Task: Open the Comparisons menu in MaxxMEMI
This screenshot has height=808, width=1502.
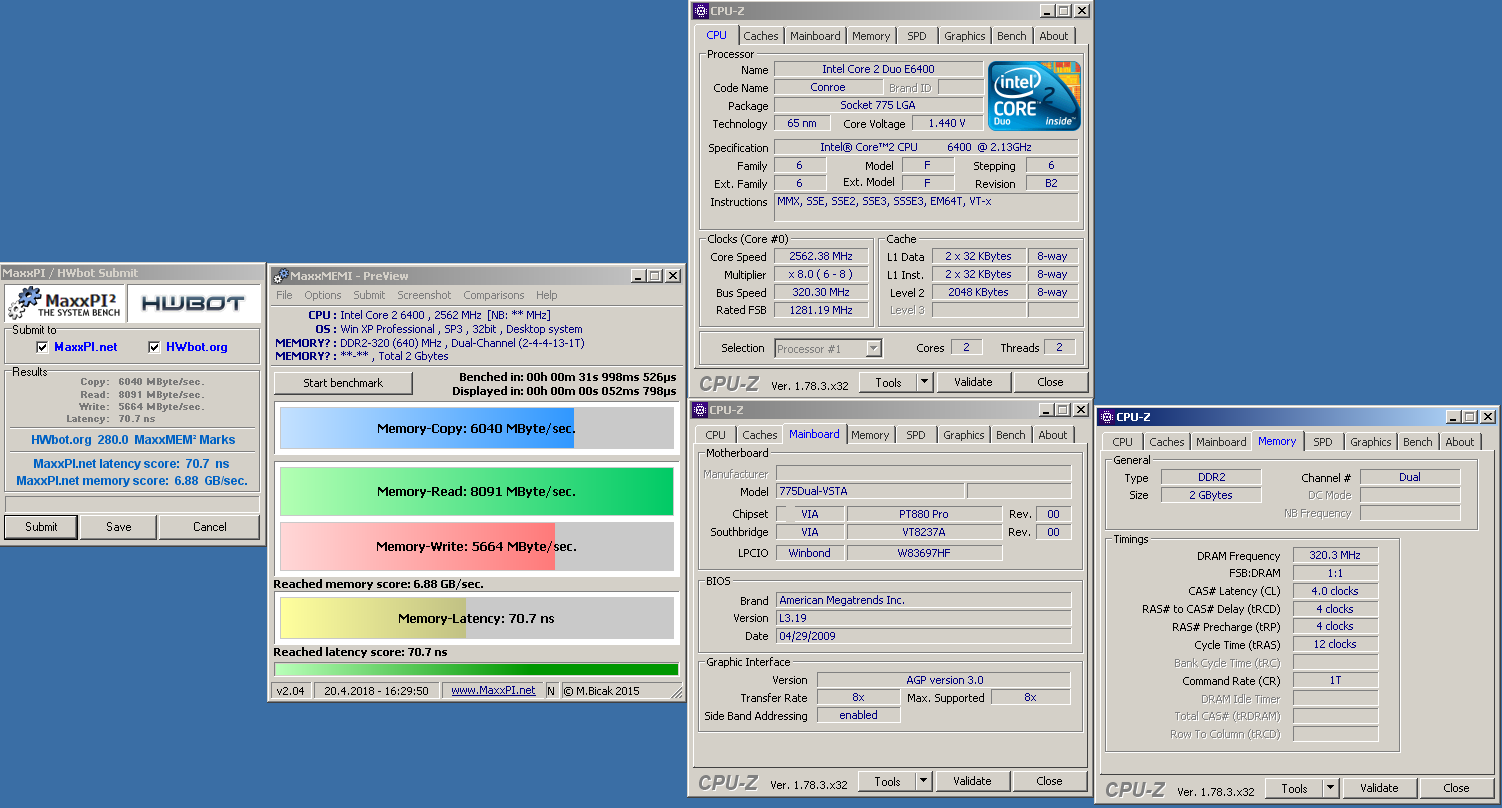Action: tap(494, 295)
